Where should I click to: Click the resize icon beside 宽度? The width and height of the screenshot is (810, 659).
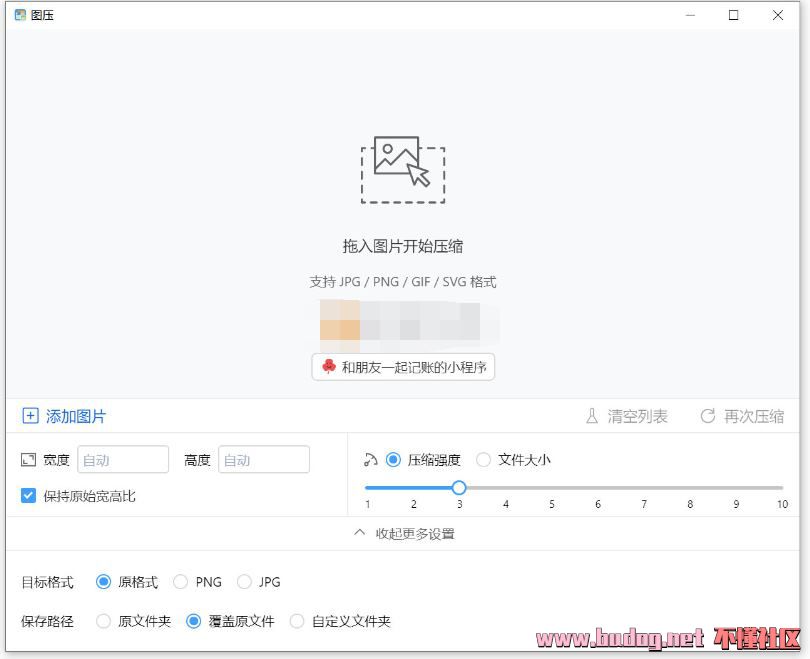[x=28, y=460]
